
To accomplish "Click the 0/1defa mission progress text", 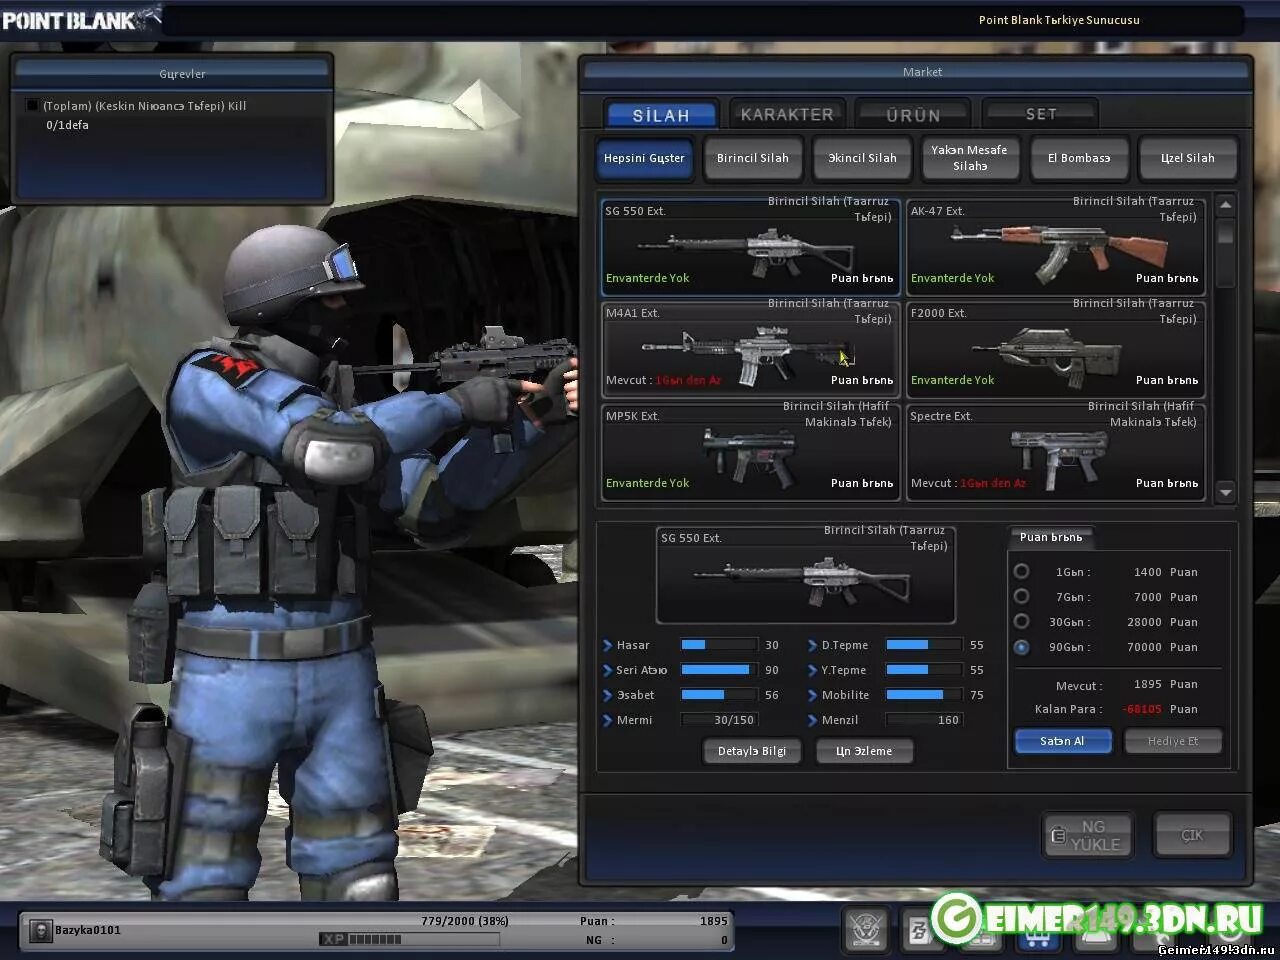I will 67,125.
